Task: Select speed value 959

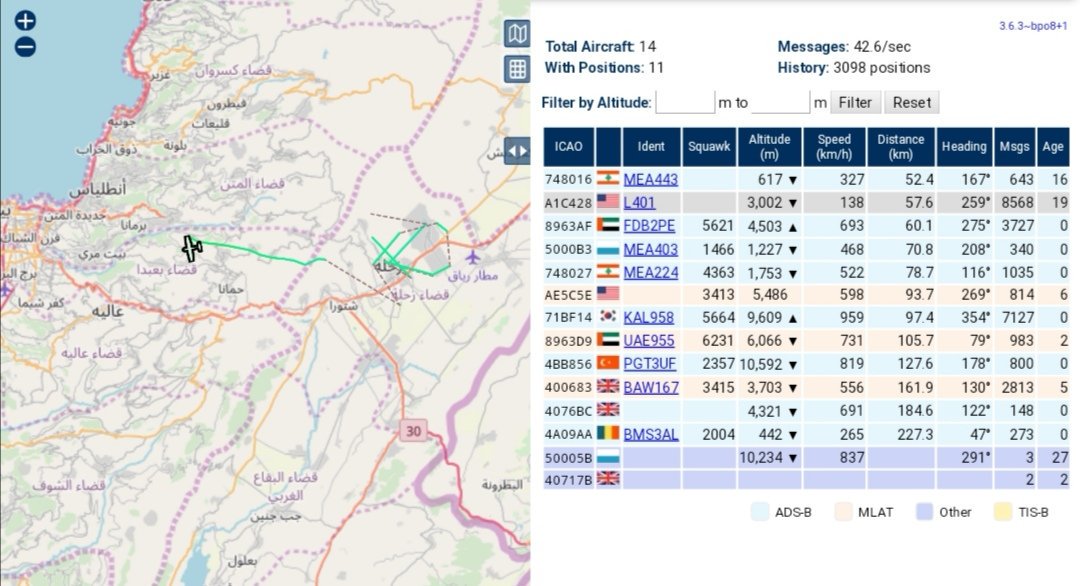Action: pyautogui.click(x=851, y=317)
